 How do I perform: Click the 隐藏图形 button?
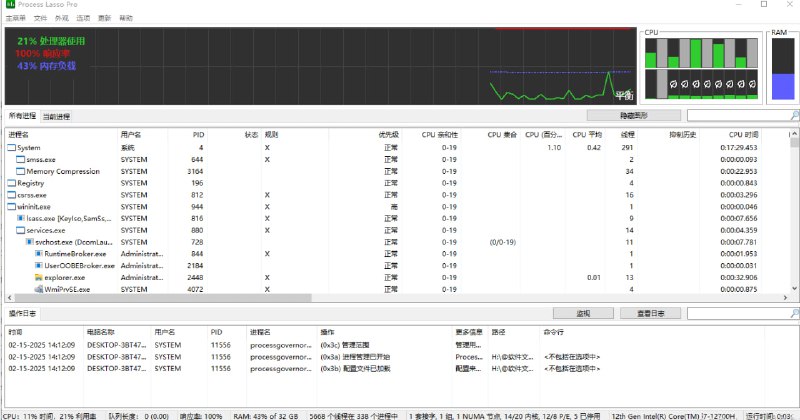tap(634, 116)
